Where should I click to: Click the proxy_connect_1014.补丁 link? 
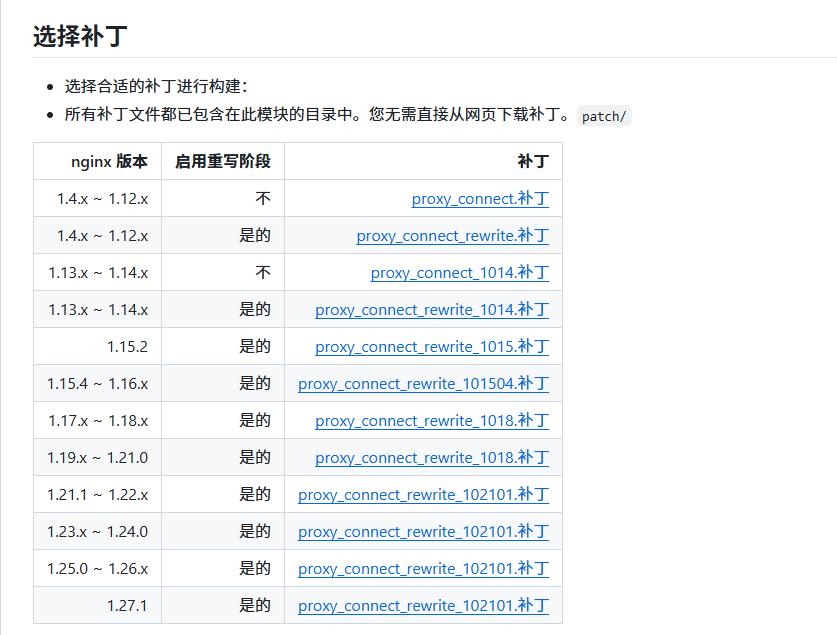point(459,273)
